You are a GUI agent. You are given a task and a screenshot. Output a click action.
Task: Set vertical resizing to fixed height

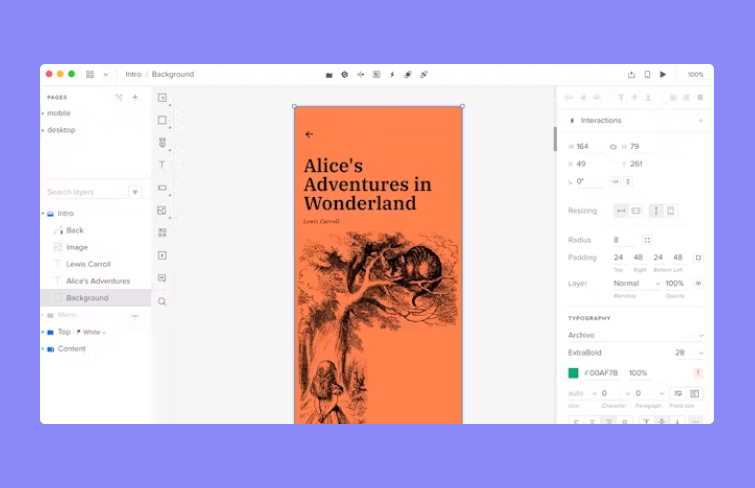point(656,211)
